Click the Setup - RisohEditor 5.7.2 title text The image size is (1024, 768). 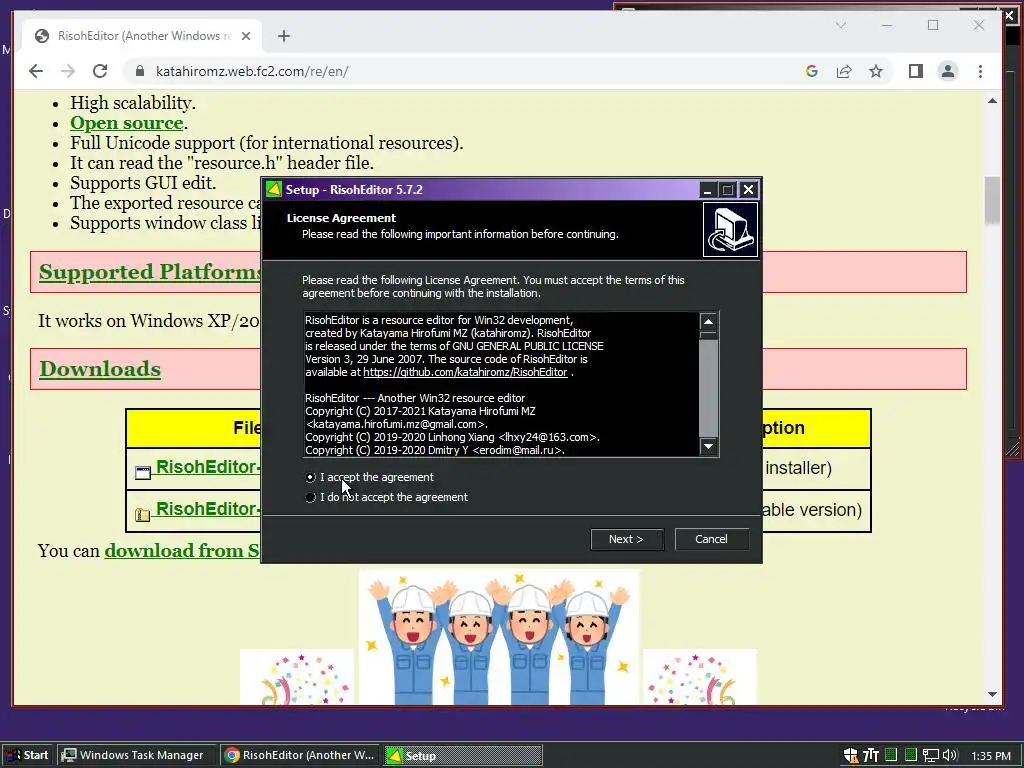[x=354, y=190]
